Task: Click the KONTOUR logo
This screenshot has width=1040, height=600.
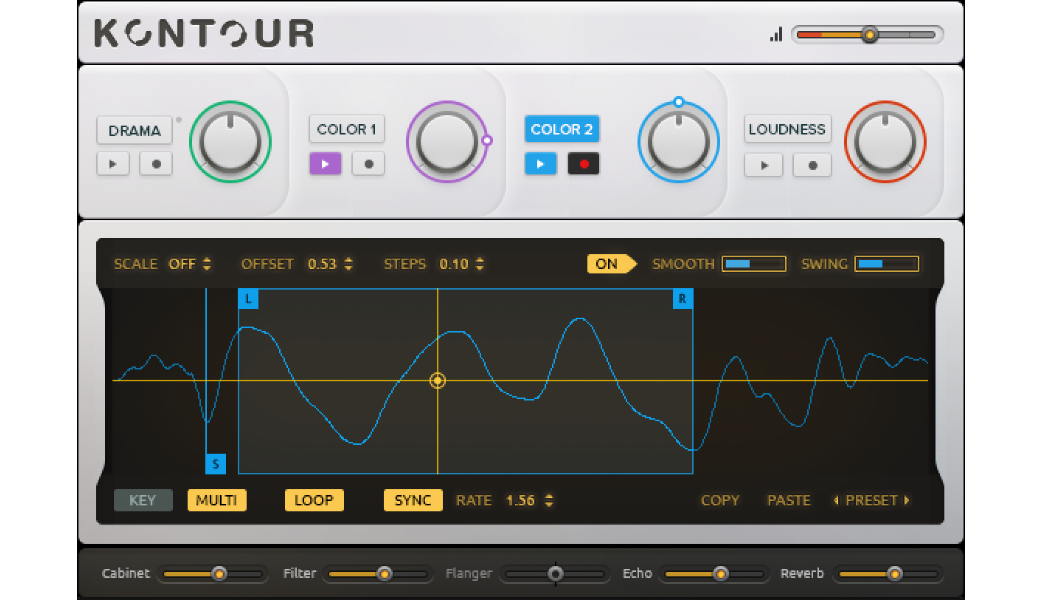Action: point(204,33)
